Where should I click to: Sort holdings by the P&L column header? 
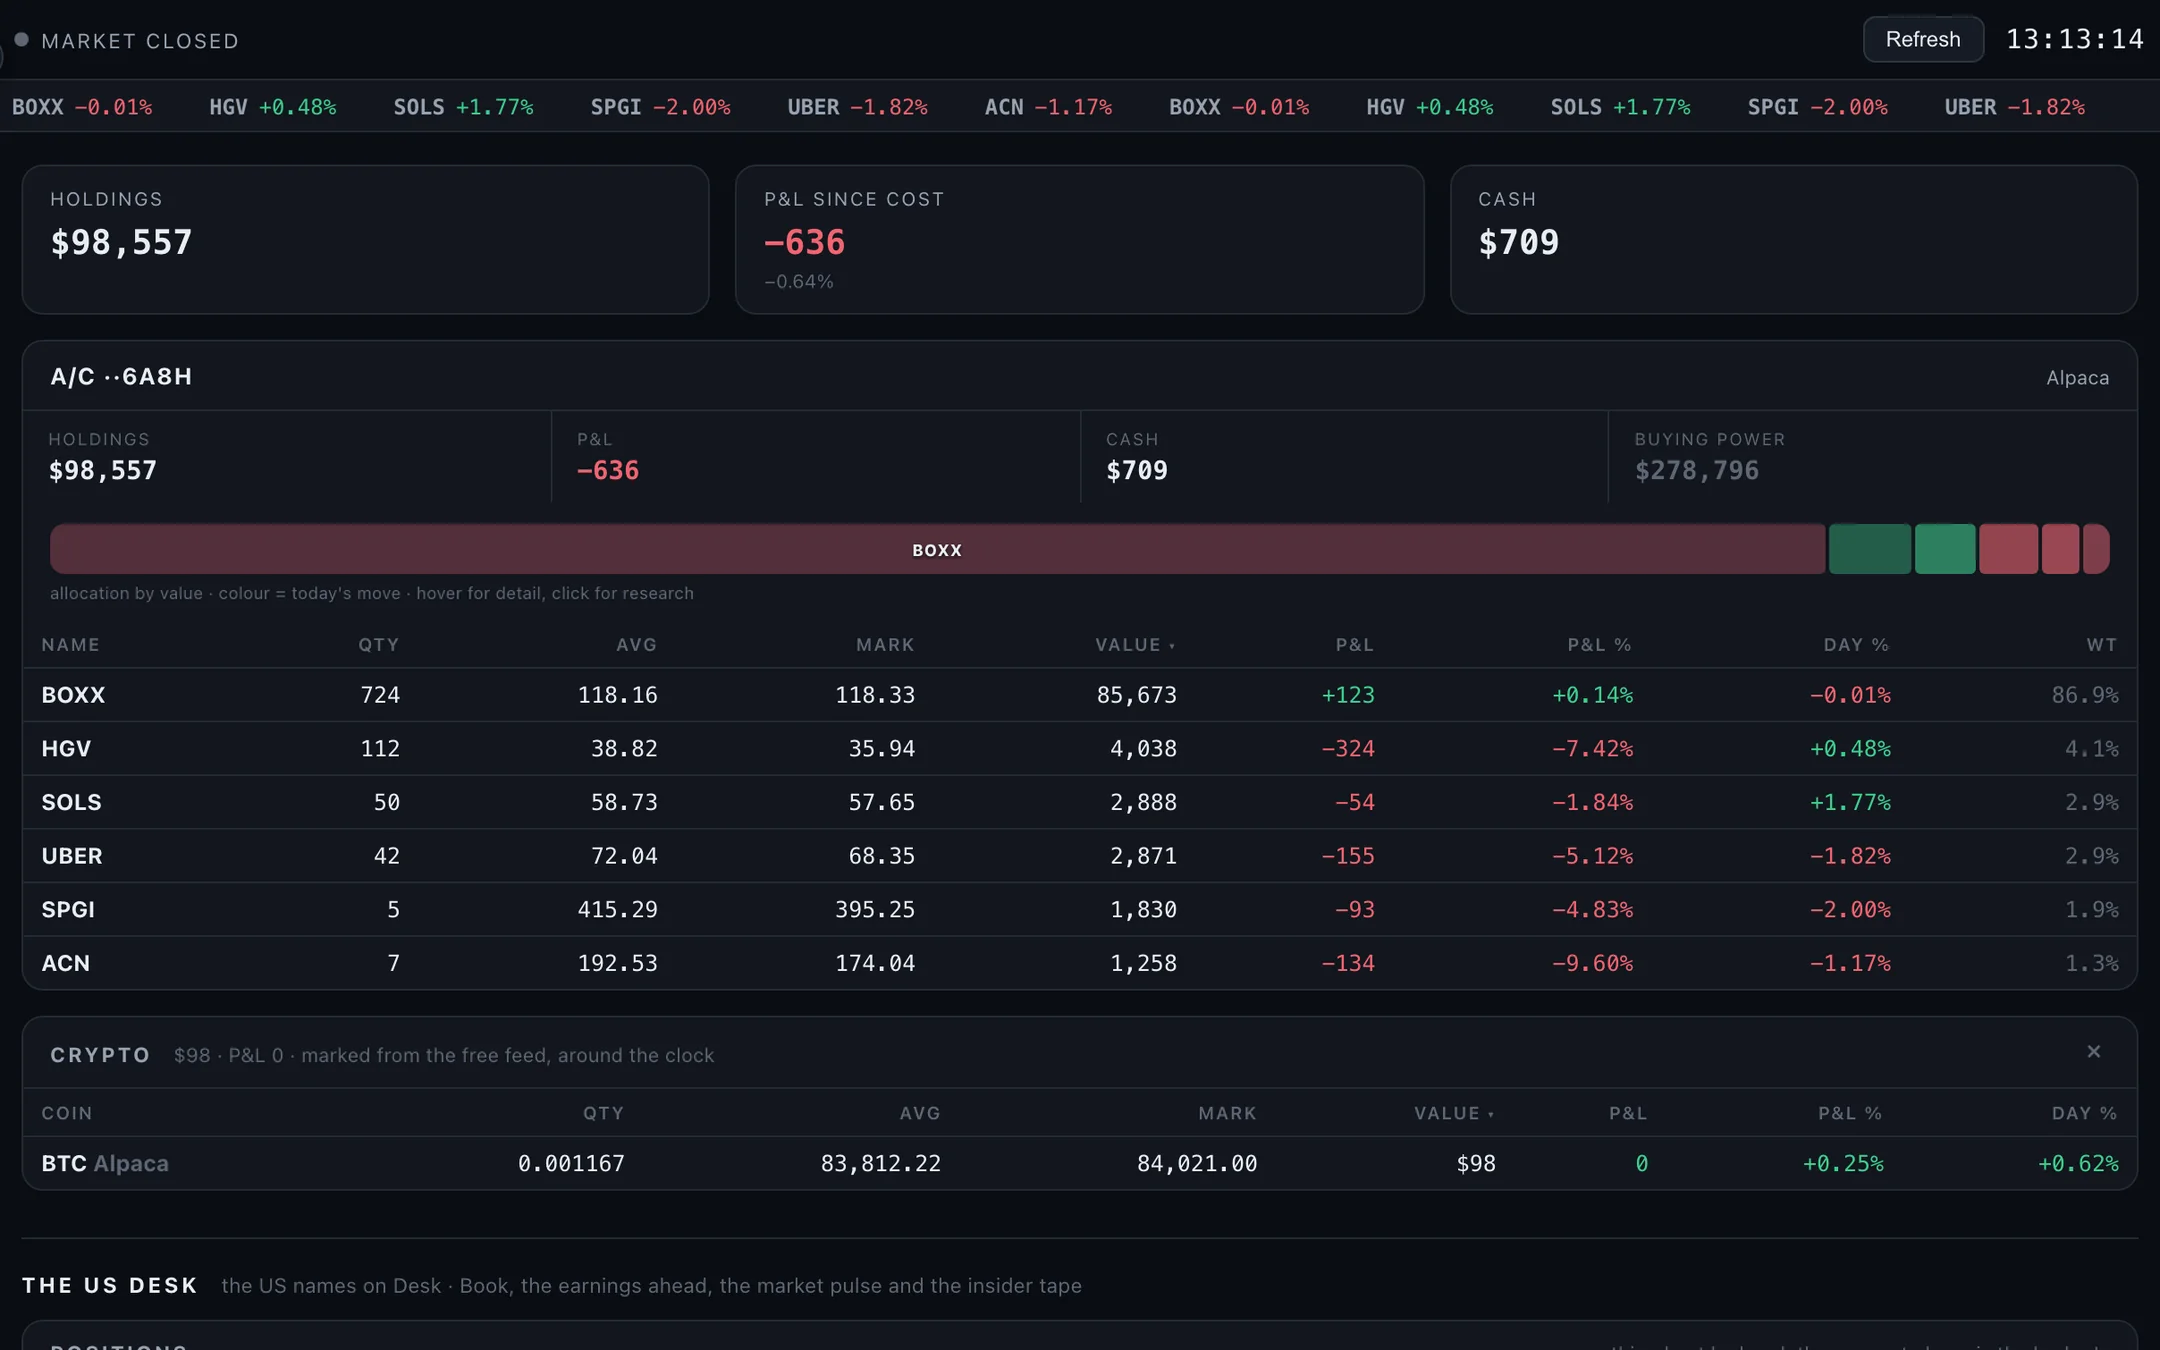pos(1355,645)
